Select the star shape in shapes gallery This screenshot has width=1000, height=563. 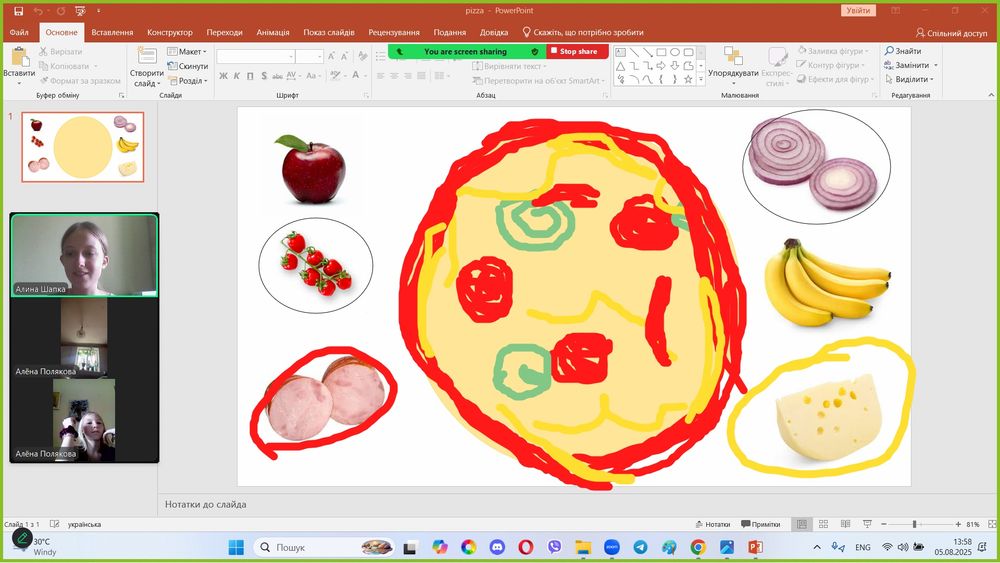pos(688,80)
